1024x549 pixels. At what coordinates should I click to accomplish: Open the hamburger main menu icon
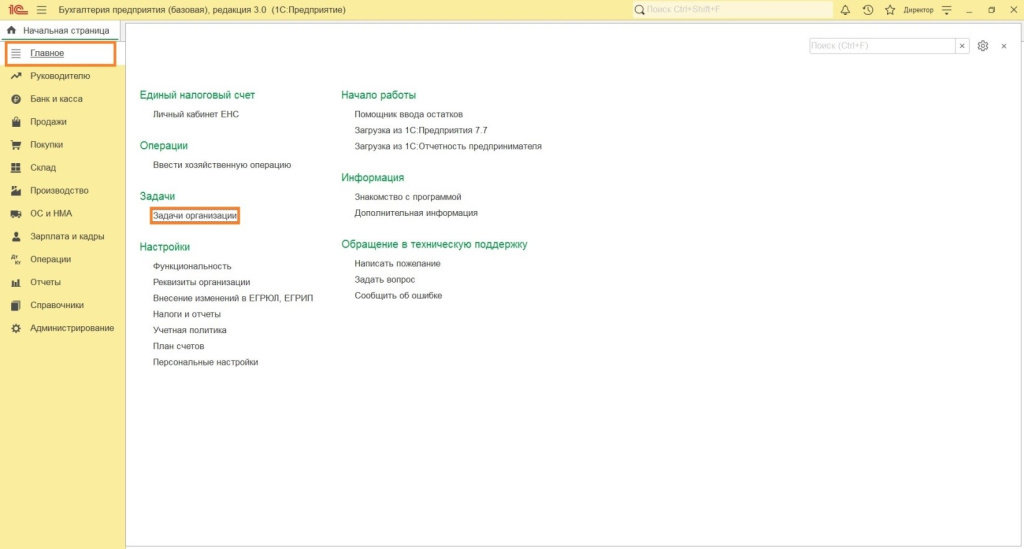(41, 9)
